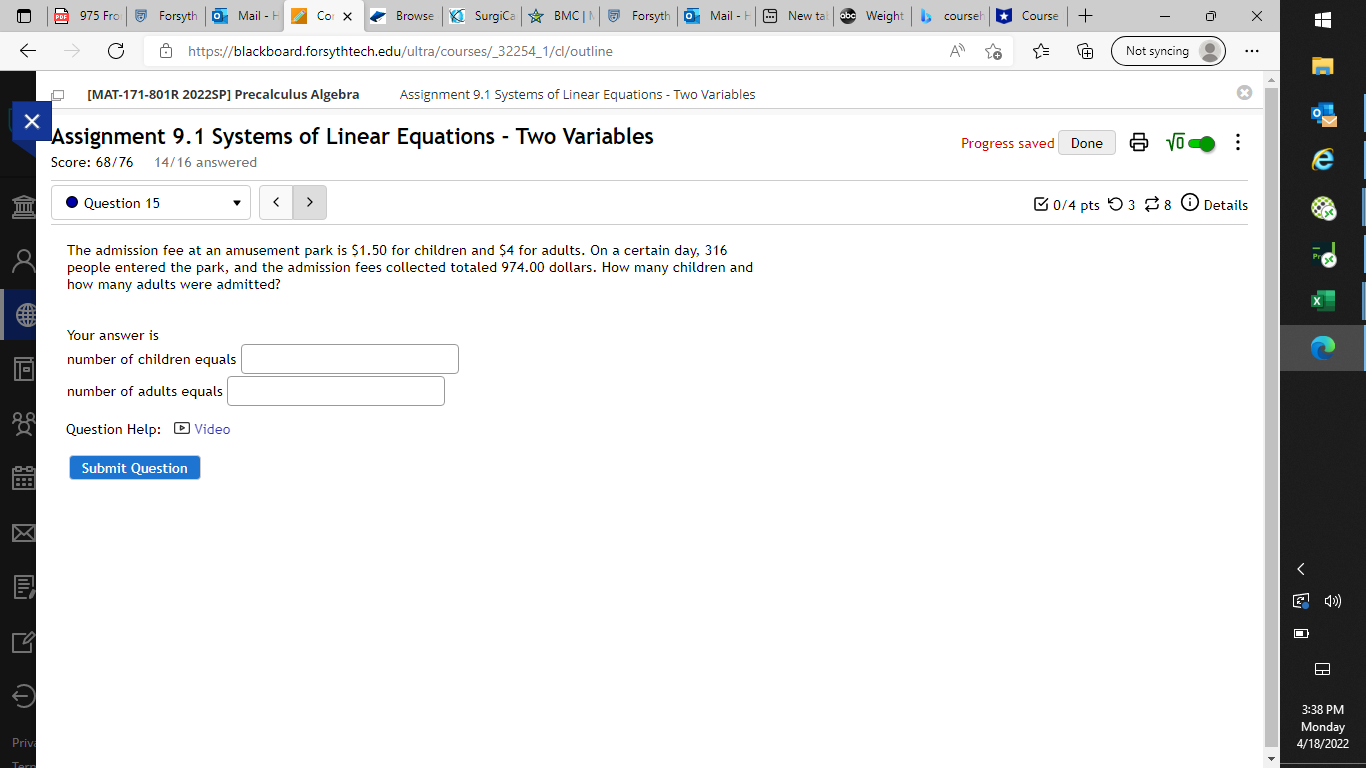Screen dimensions: 1366x768
Task: Submit the question answer
Action: click(135, 468)
